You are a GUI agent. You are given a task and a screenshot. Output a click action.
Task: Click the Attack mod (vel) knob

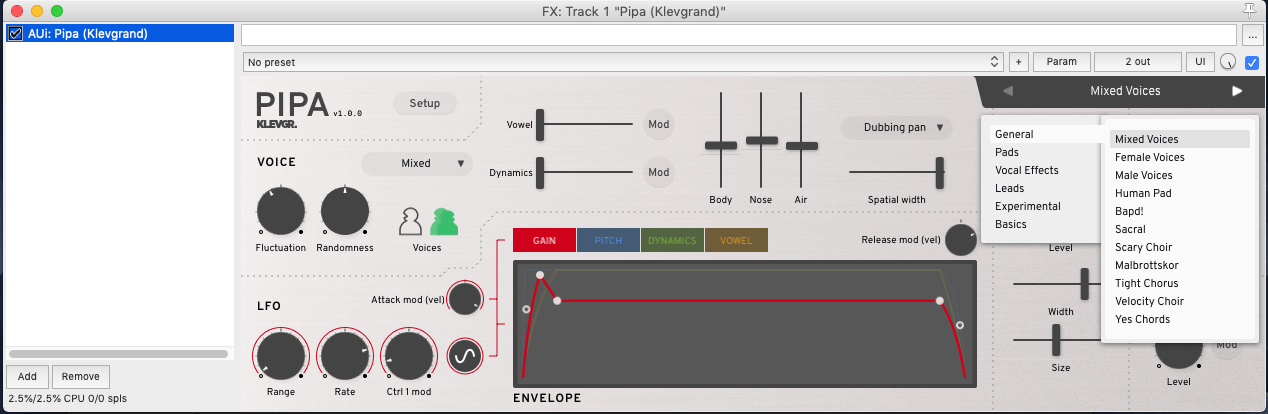465,298
